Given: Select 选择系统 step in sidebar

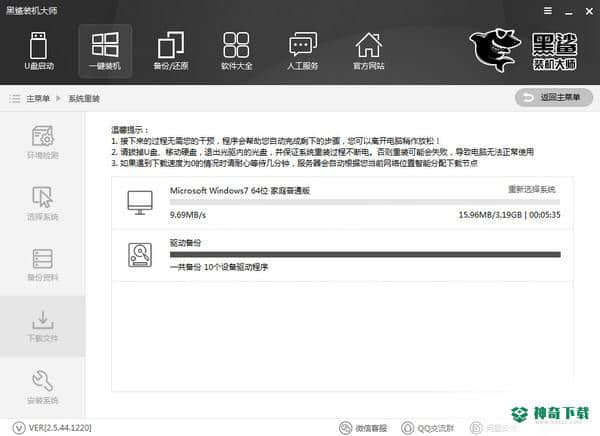Looking at the screenshot, I should (42, 203).
